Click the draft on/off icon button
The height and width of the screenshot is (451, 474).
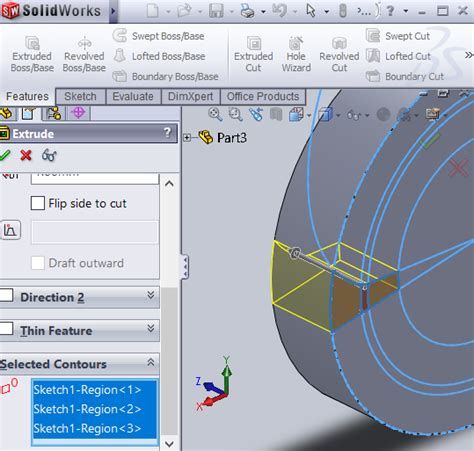pyautogui.click(x=10, y=230)
